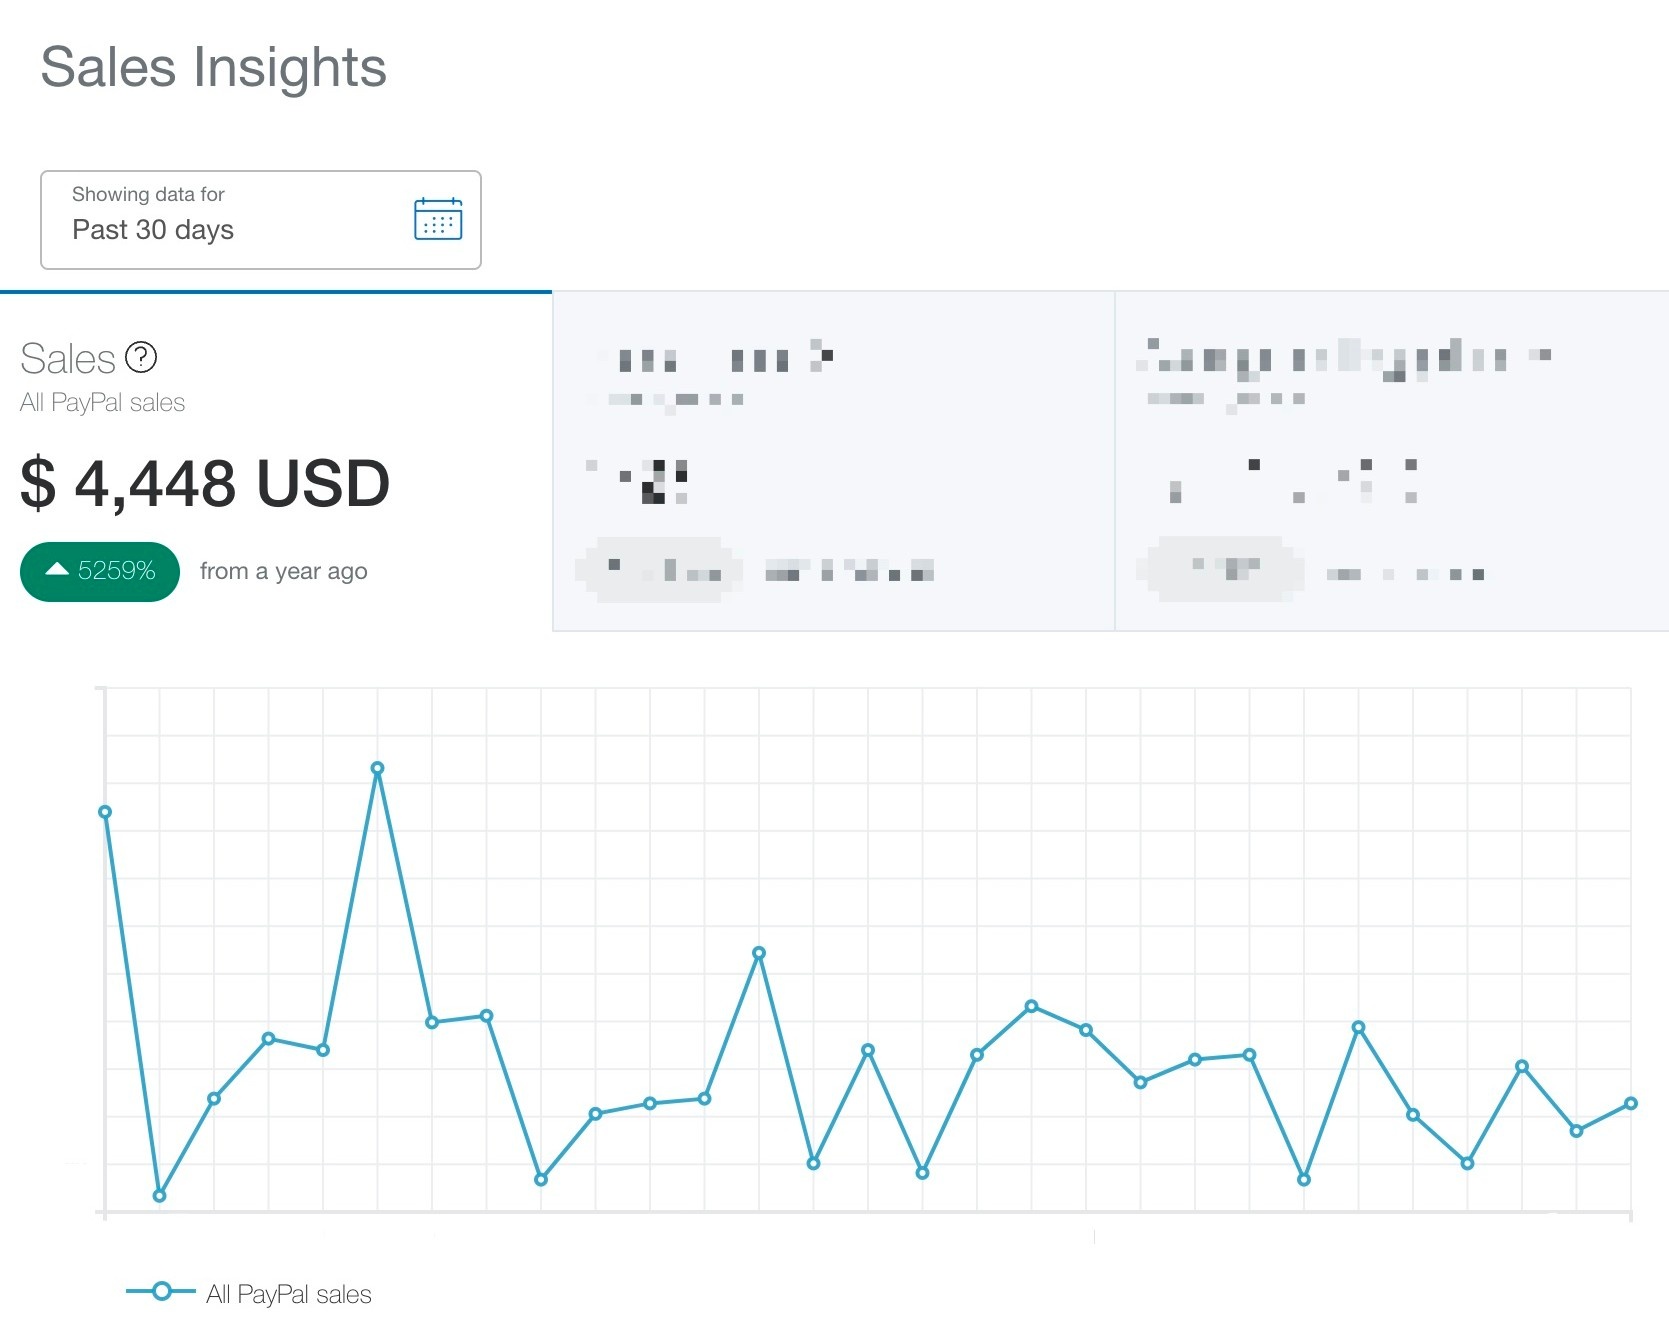Click the $ 4,448 USD sales total

205,484
